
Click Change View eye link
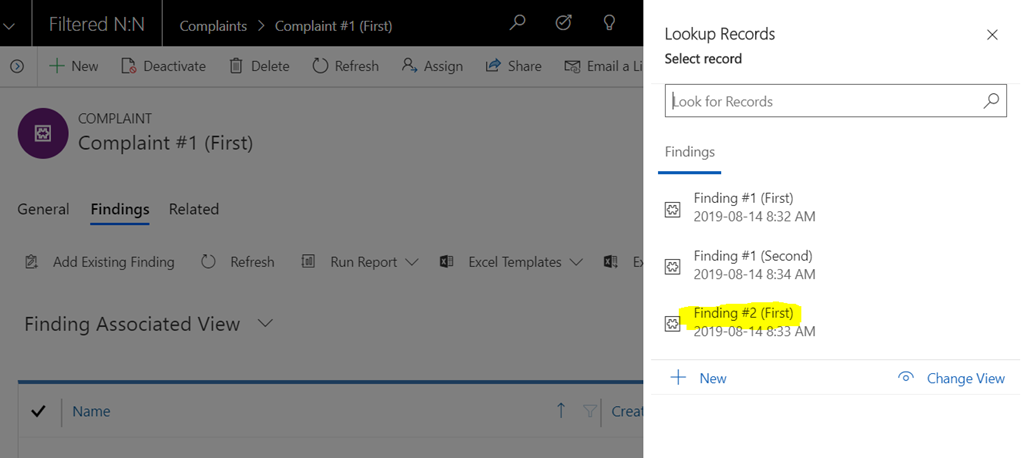tap(952, 378)
